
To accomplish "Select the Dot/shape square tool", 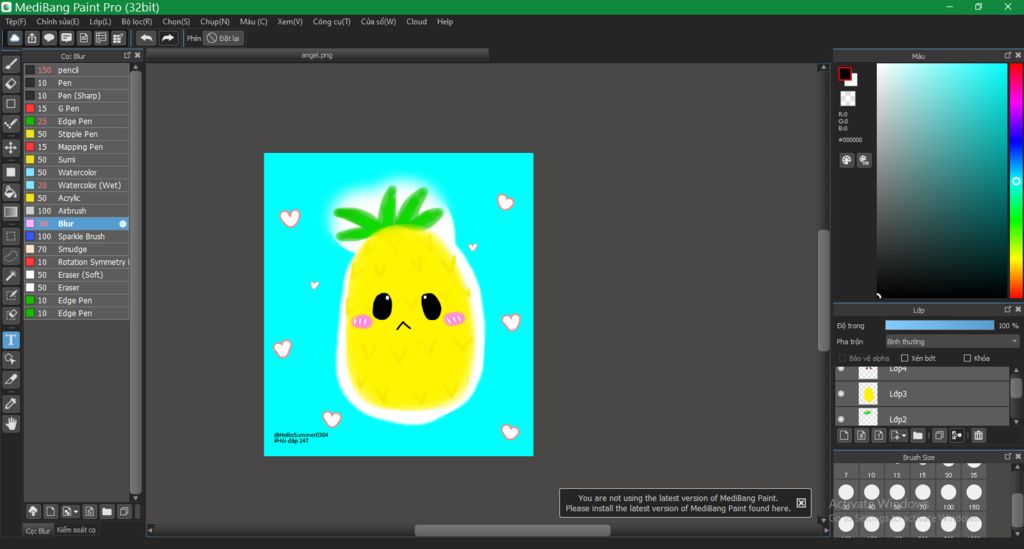I will tap(11, 104).
